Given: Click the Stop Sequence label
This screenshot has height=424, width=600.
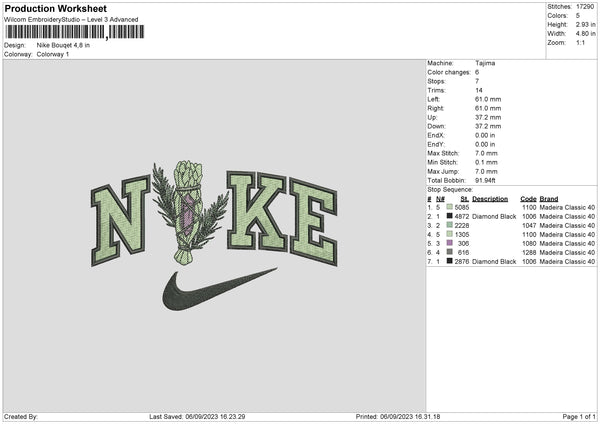Looking at the screenshot, I should 450,190.
